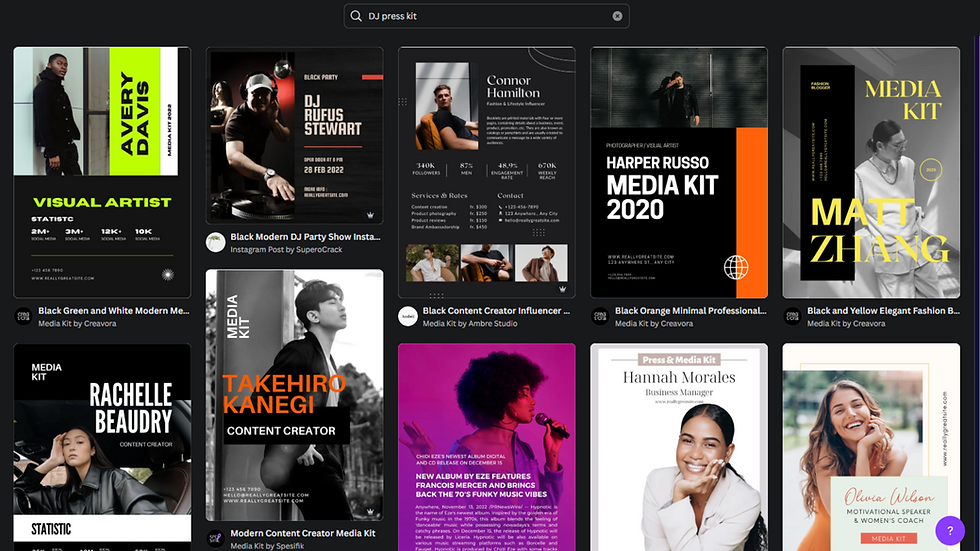Open the help question mark button
This screenshot has height=551, width=980.
[x=950, y=530]
